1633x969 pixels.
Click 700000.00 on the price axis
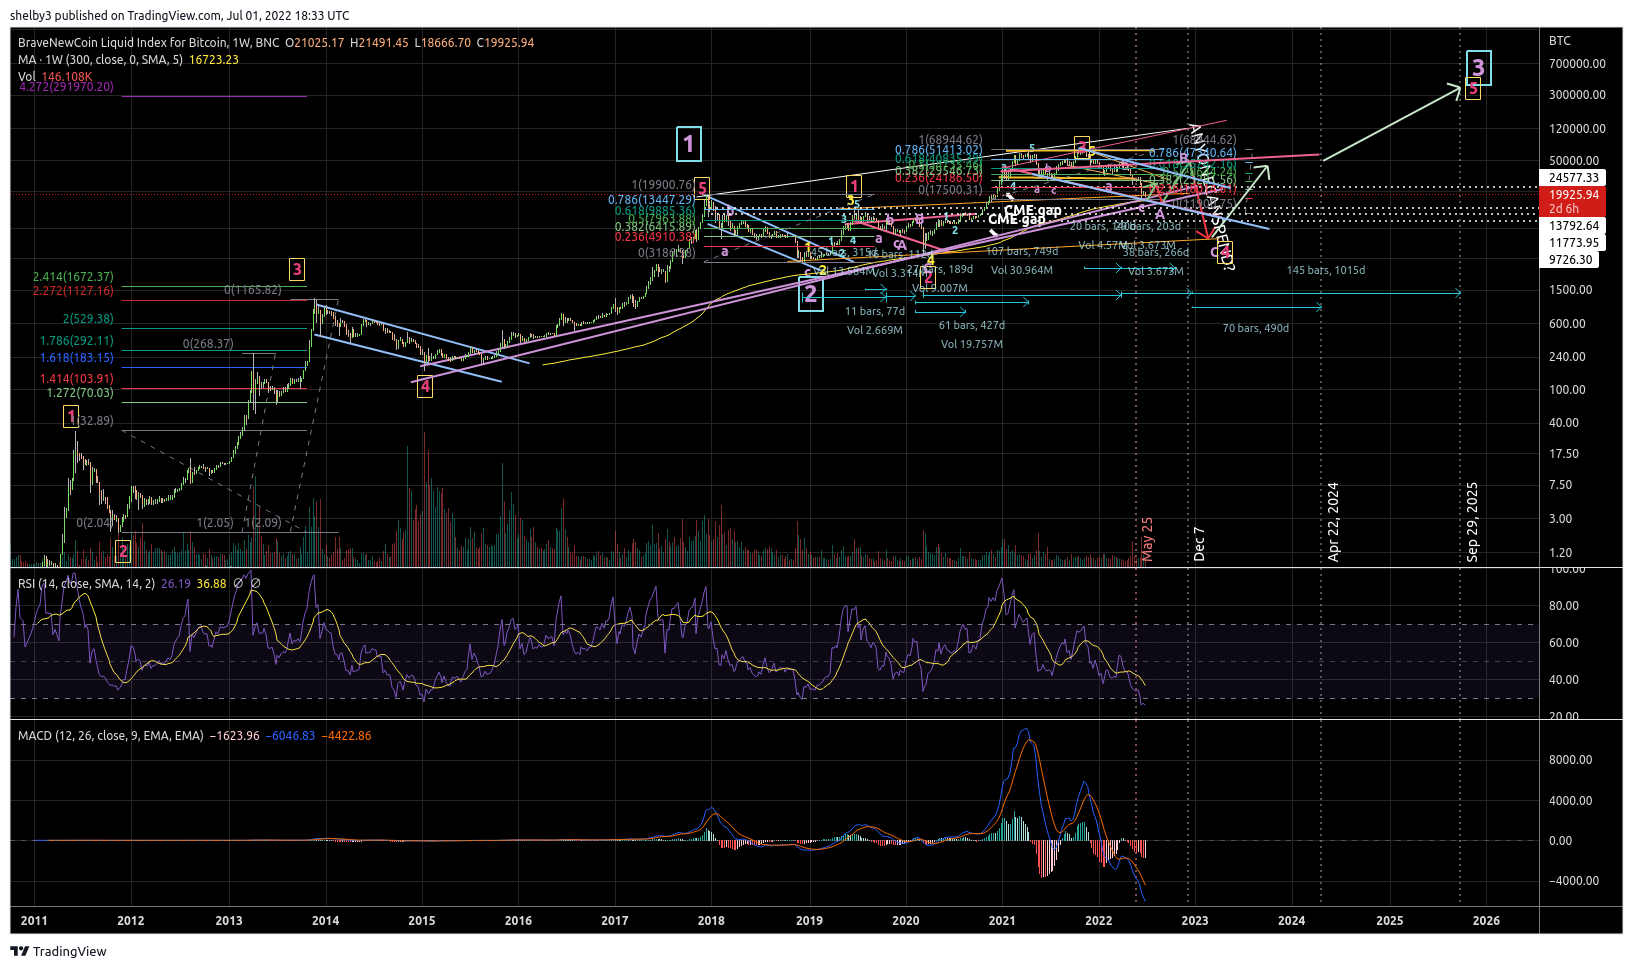point(1577,64)
